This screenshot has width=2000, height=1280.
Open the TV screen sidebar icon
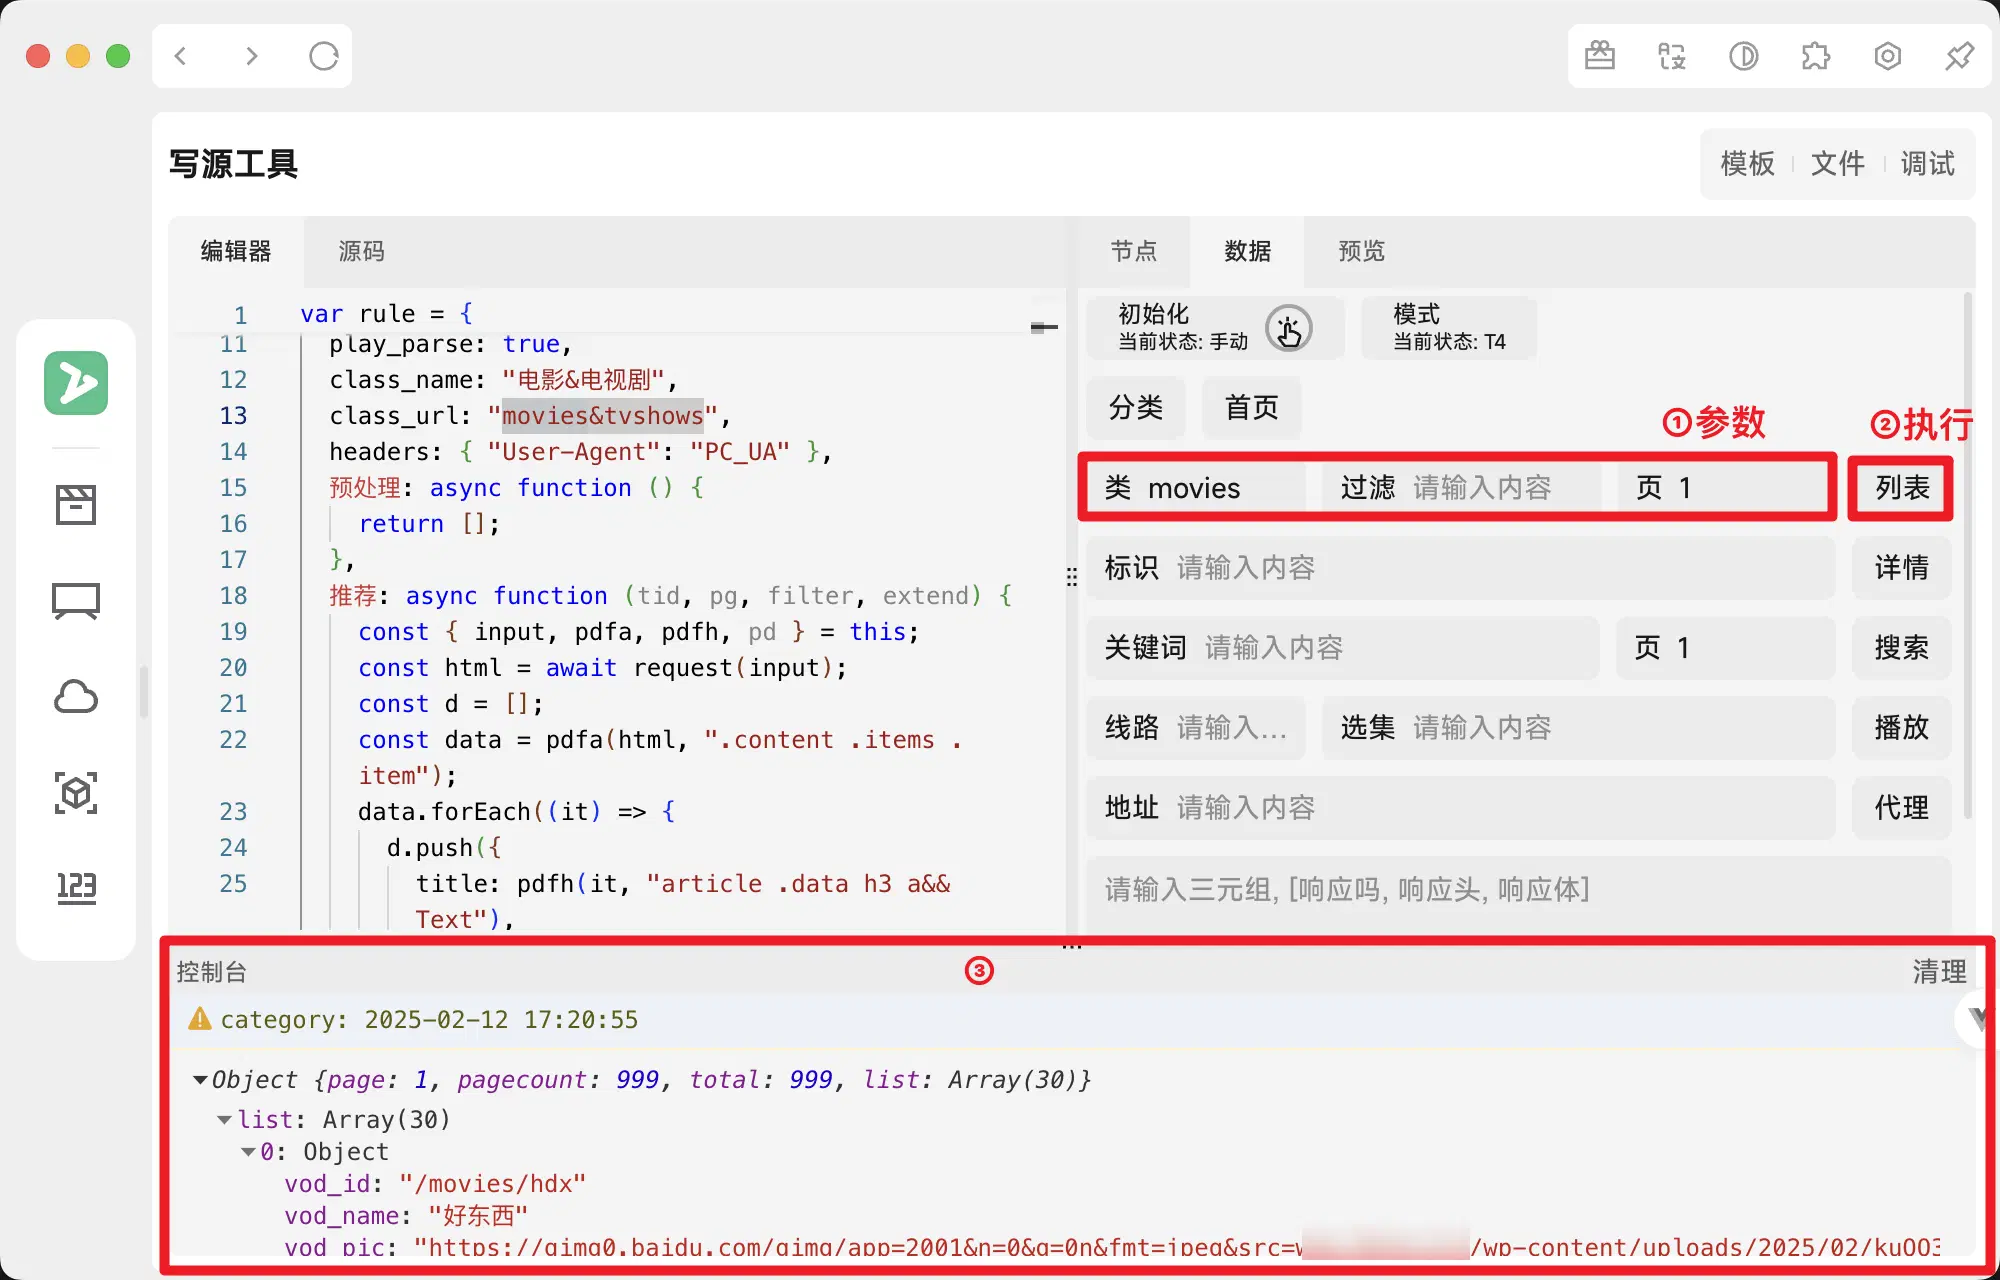coord(76,601)
